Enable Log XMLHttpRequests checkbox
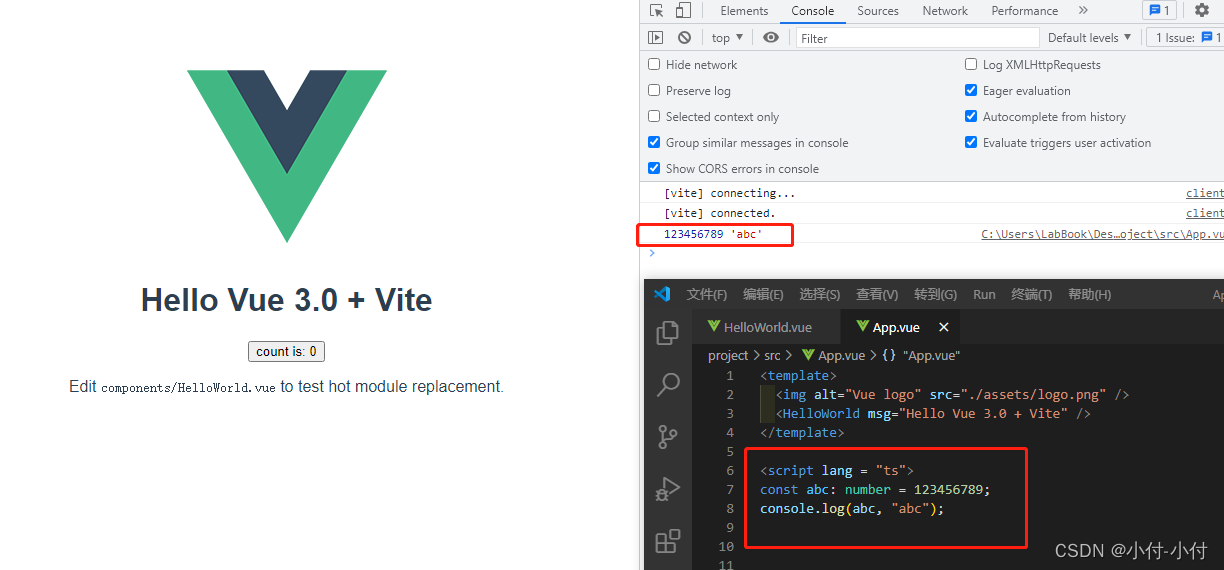Image resolution: width=1224 pixels, height=570 pixels. (x=971, y=64)
